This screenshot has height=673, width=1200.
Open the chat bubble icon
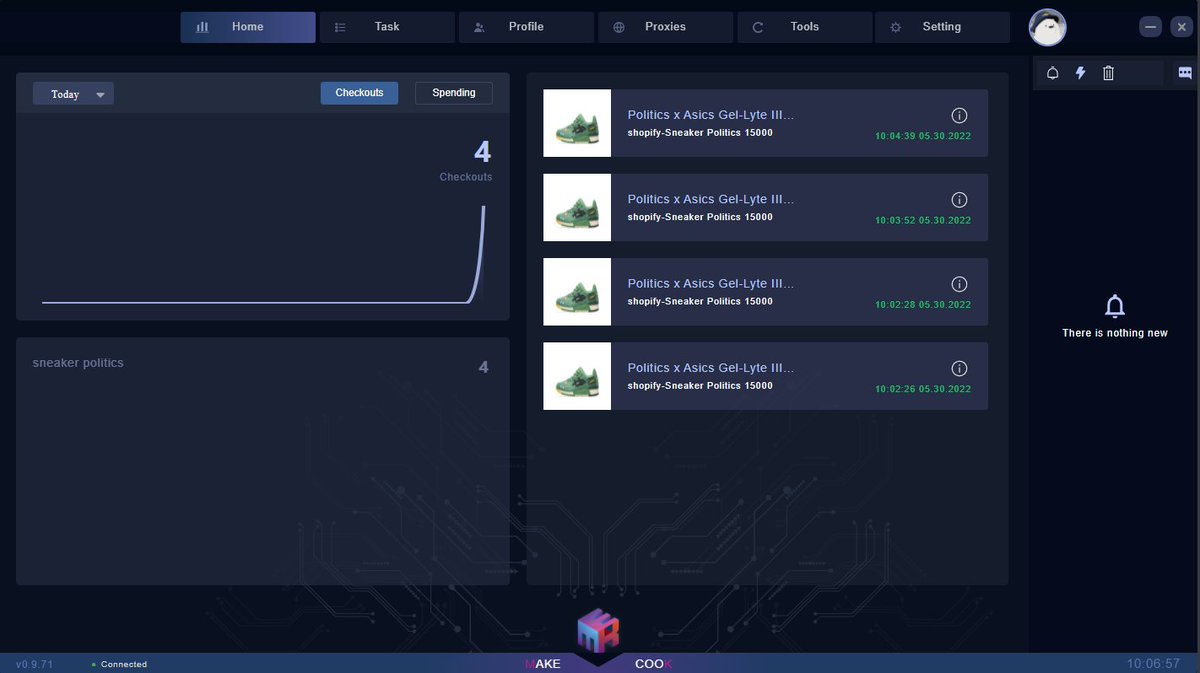1185,73
